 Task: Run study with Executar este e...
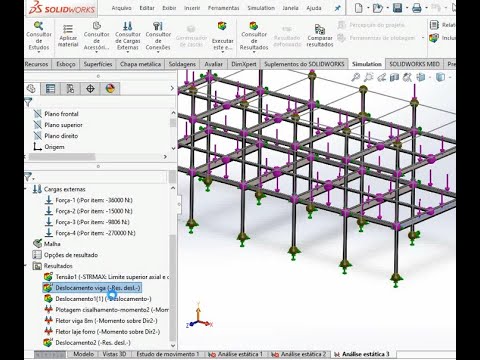222,36
